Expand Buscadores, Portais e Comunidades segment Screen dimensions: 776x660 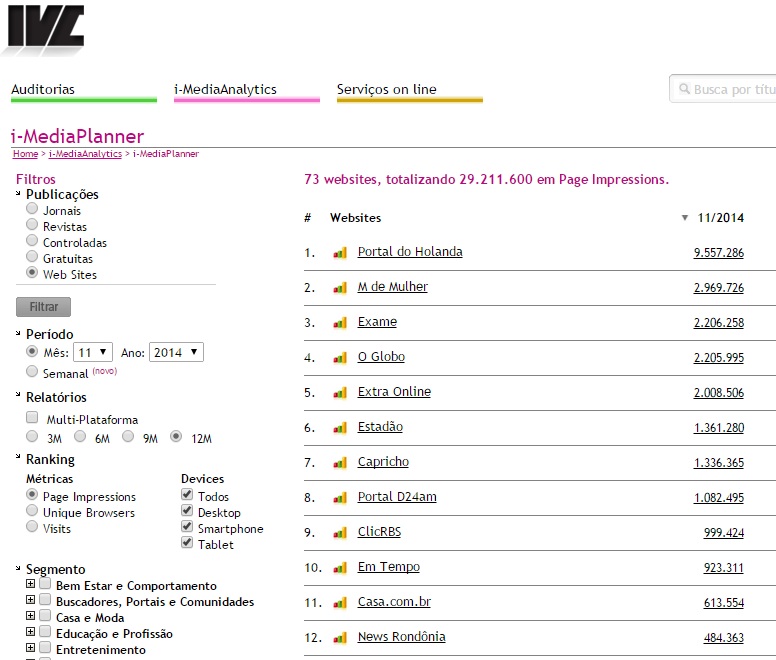(30, 600)
